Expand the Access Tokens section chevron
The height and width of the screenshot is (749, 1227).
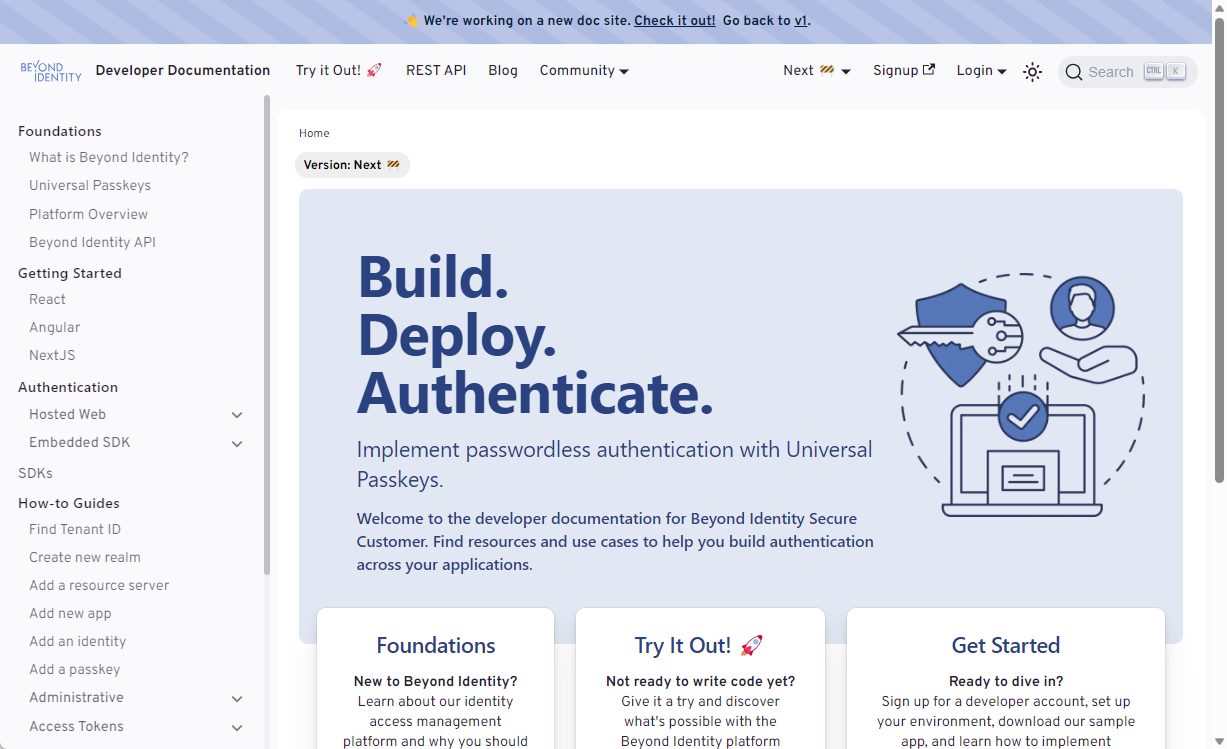click(237, 728)
